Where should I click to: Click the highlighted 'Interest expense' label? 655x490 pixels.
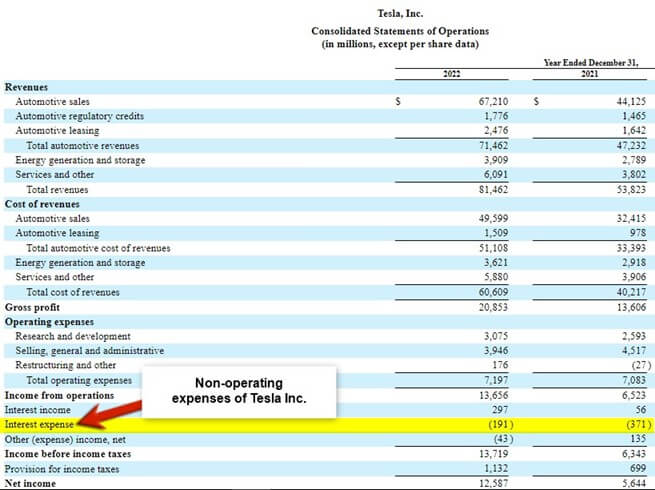pyautogui.click(x=39, y=425)
